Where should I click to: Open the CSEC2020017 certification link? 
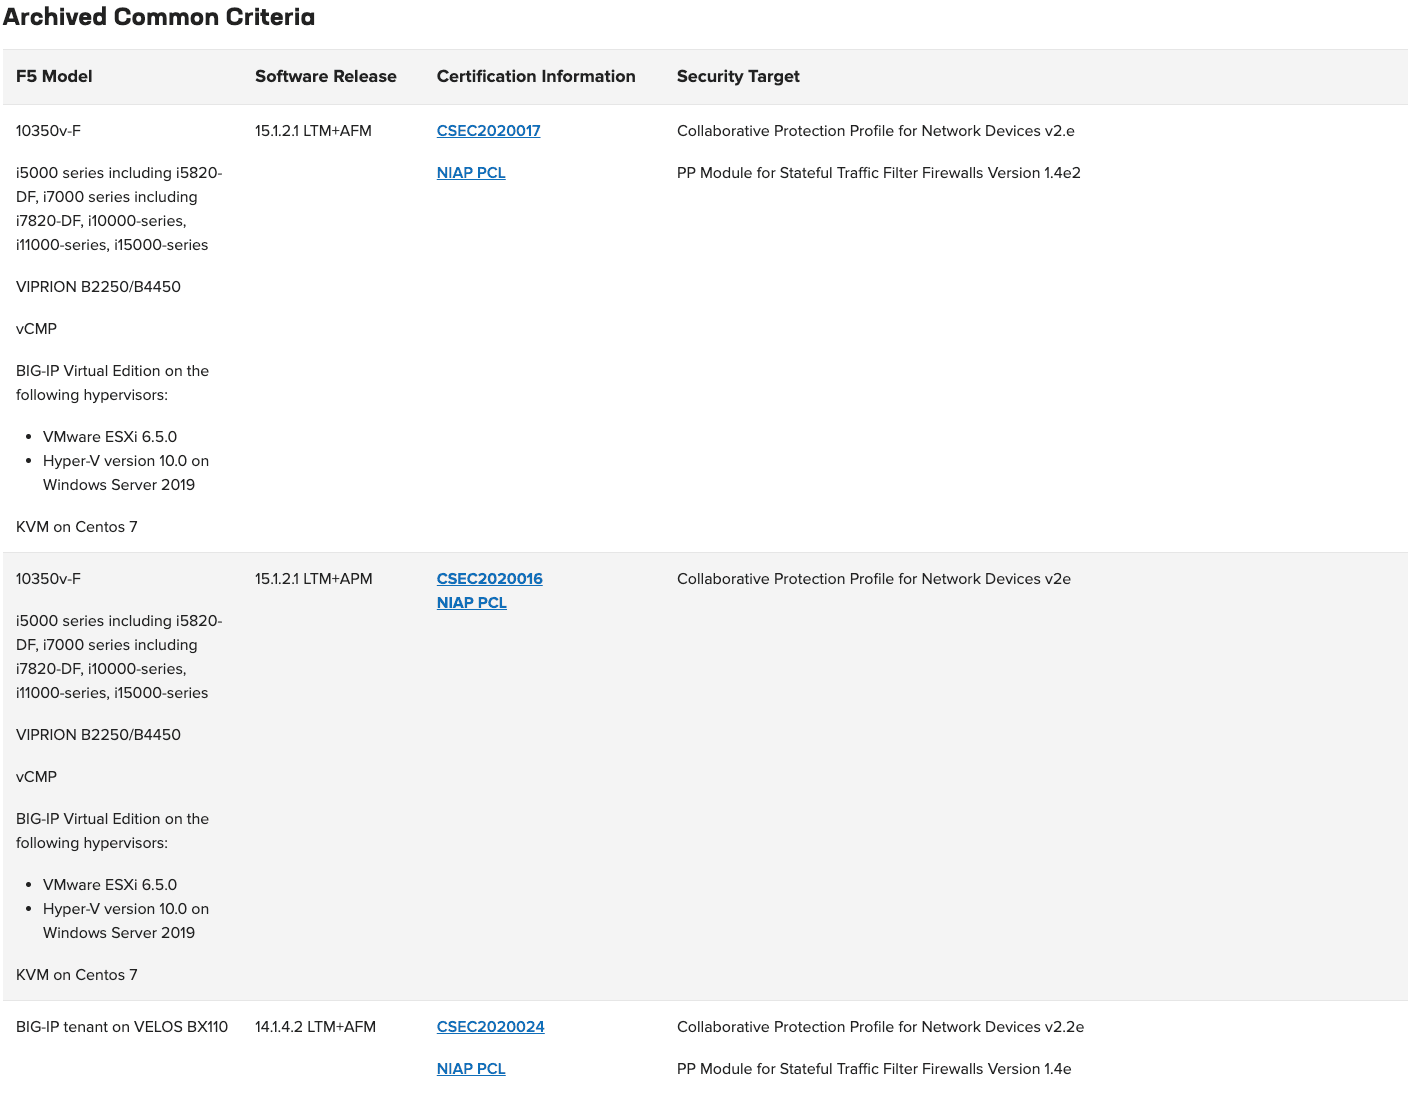[x=488, y=131]
